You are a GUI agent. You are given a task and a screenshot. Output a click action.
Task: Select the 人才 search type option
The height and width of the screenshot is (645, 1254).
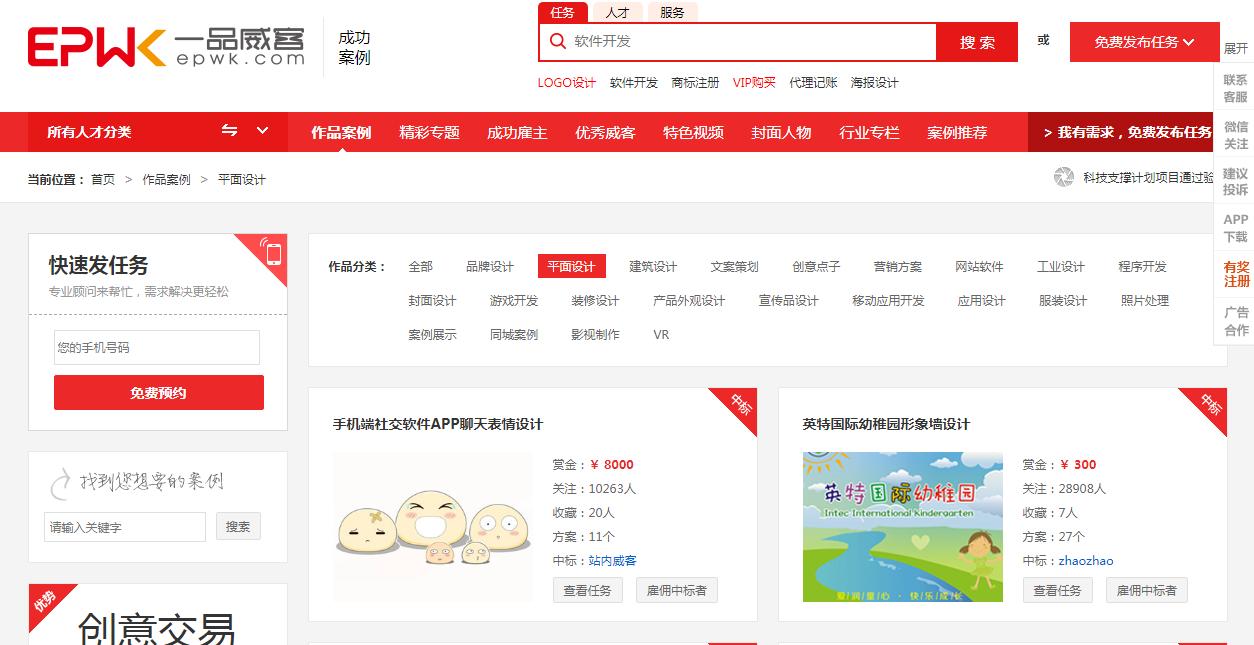[616, 13]
